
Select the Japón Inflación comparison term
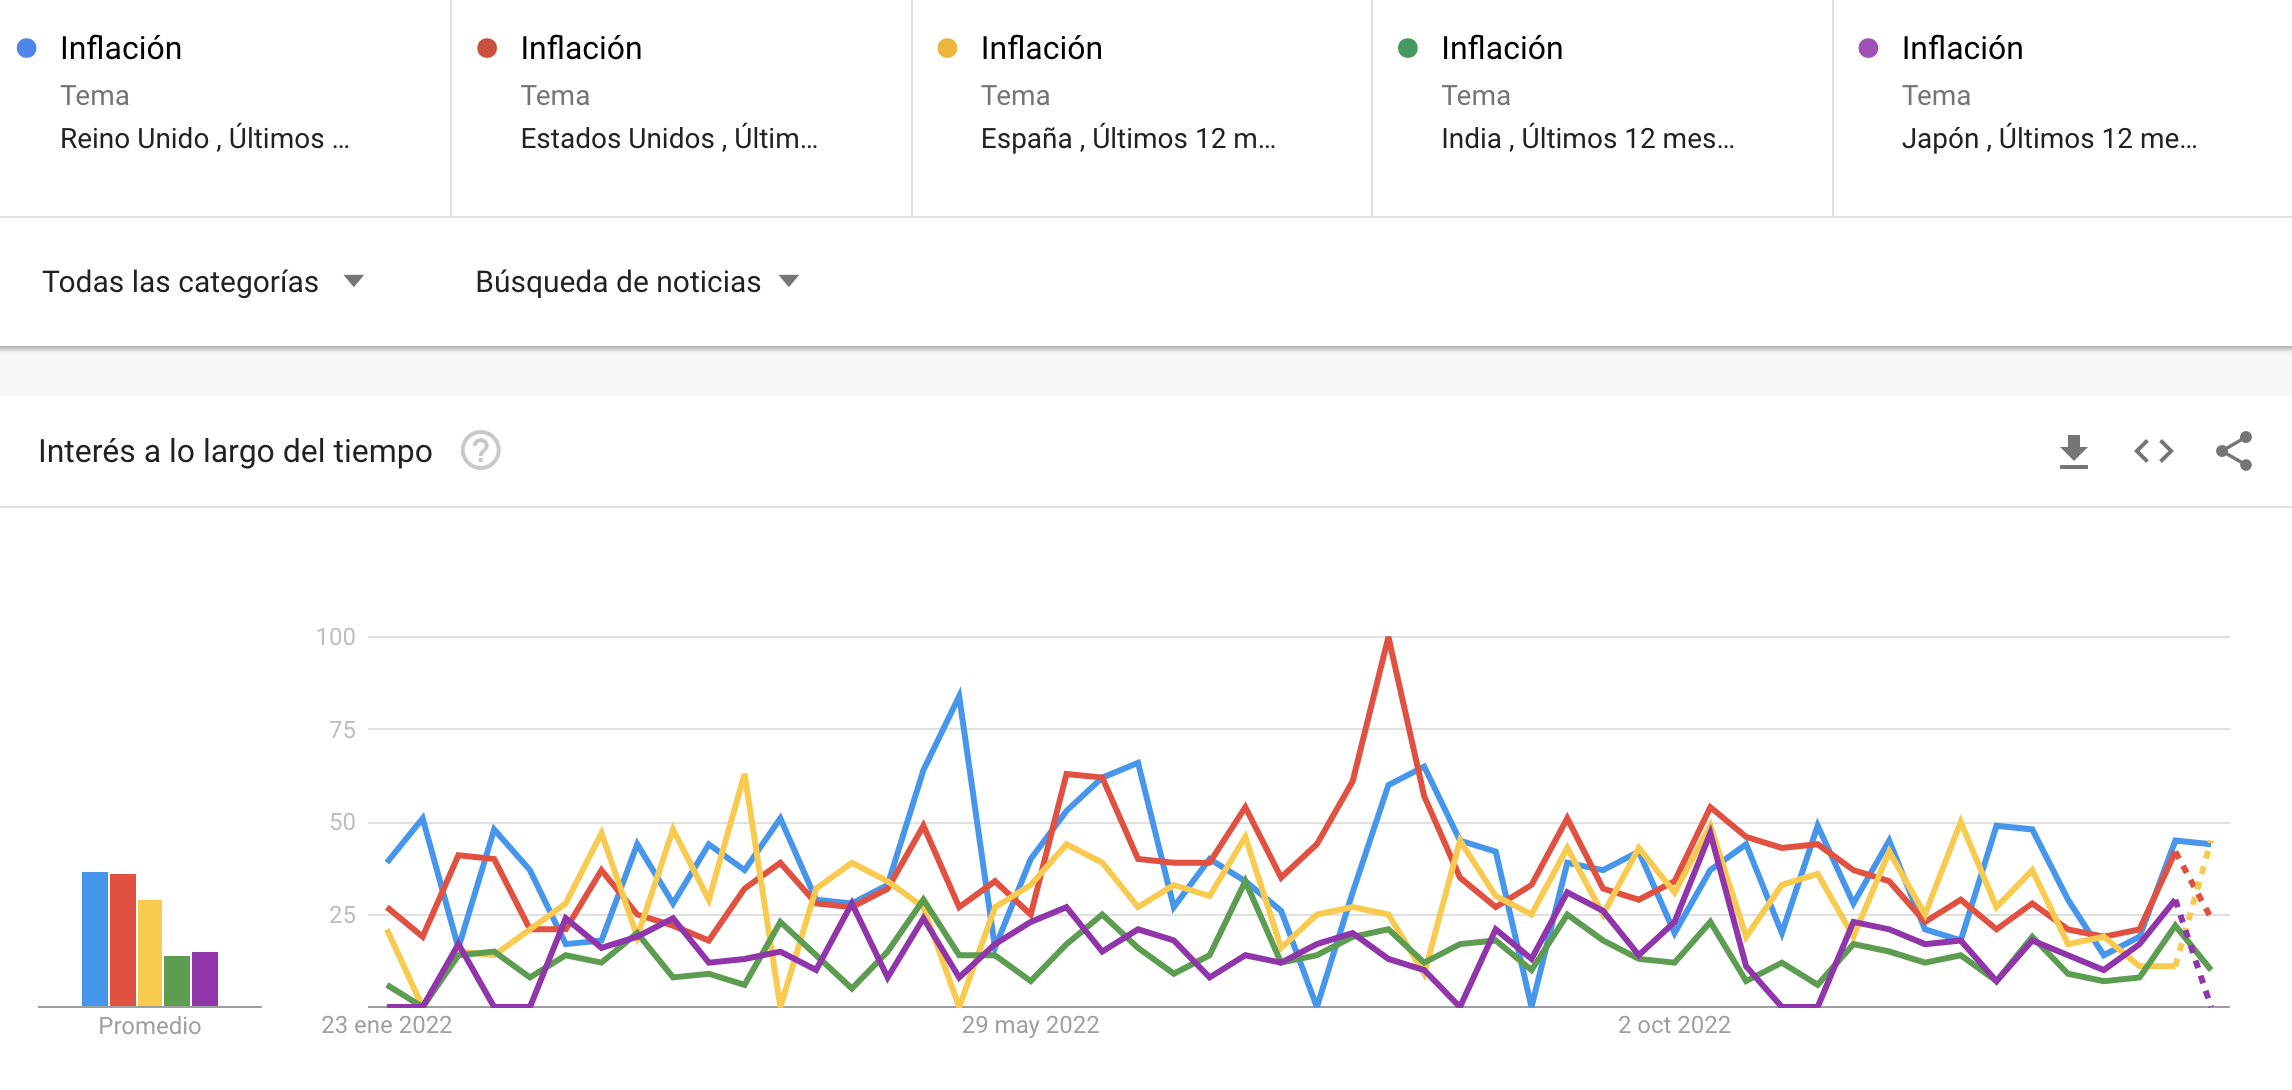pos(2063,108)
